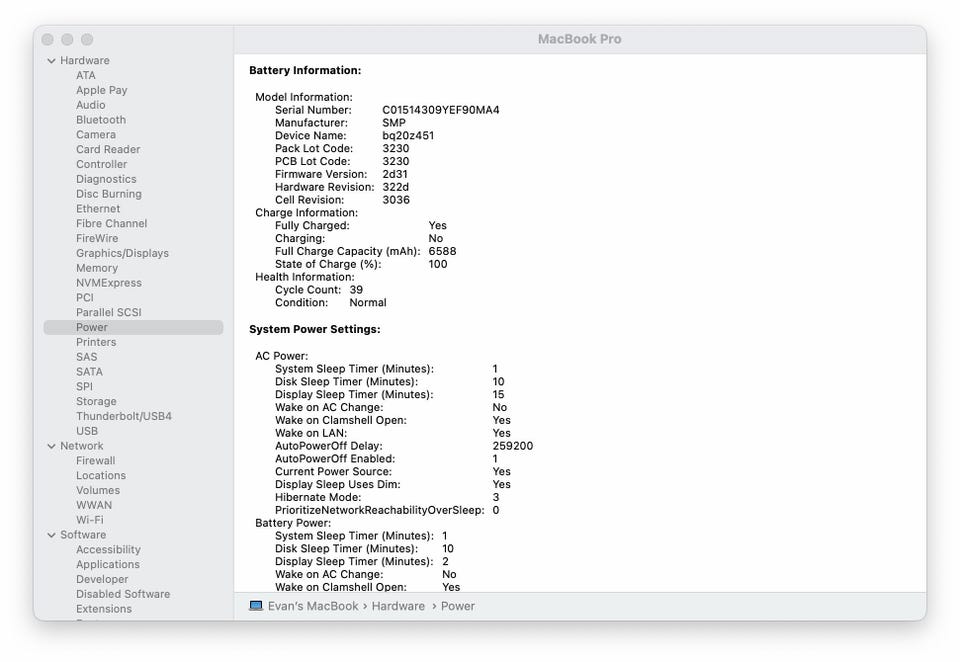The width and height of the screenshot is (960, 662).
Task: Open the Card Reader entry
Action: (108, 149)
